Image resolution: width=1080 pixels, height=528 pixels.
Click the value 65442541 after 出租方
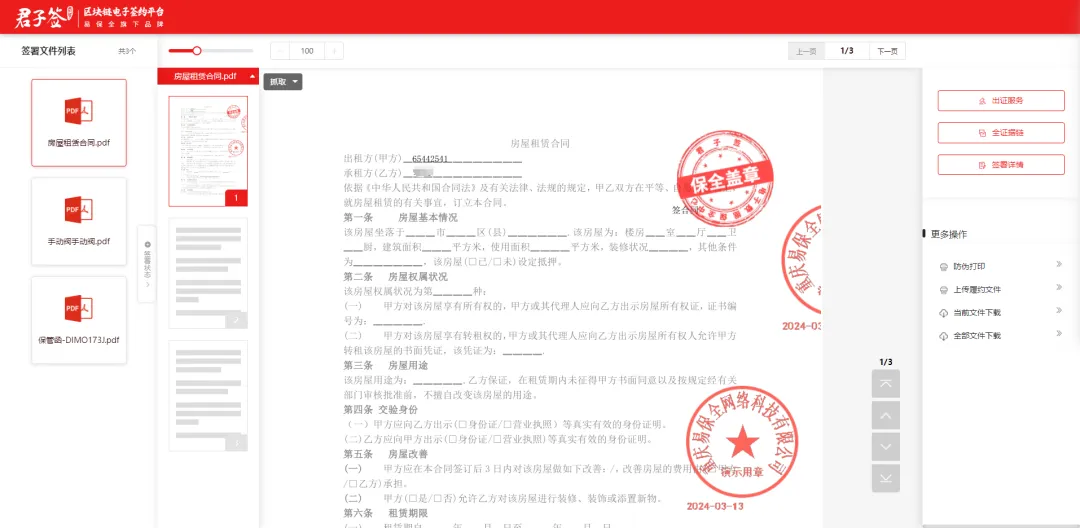coord(430,158)
